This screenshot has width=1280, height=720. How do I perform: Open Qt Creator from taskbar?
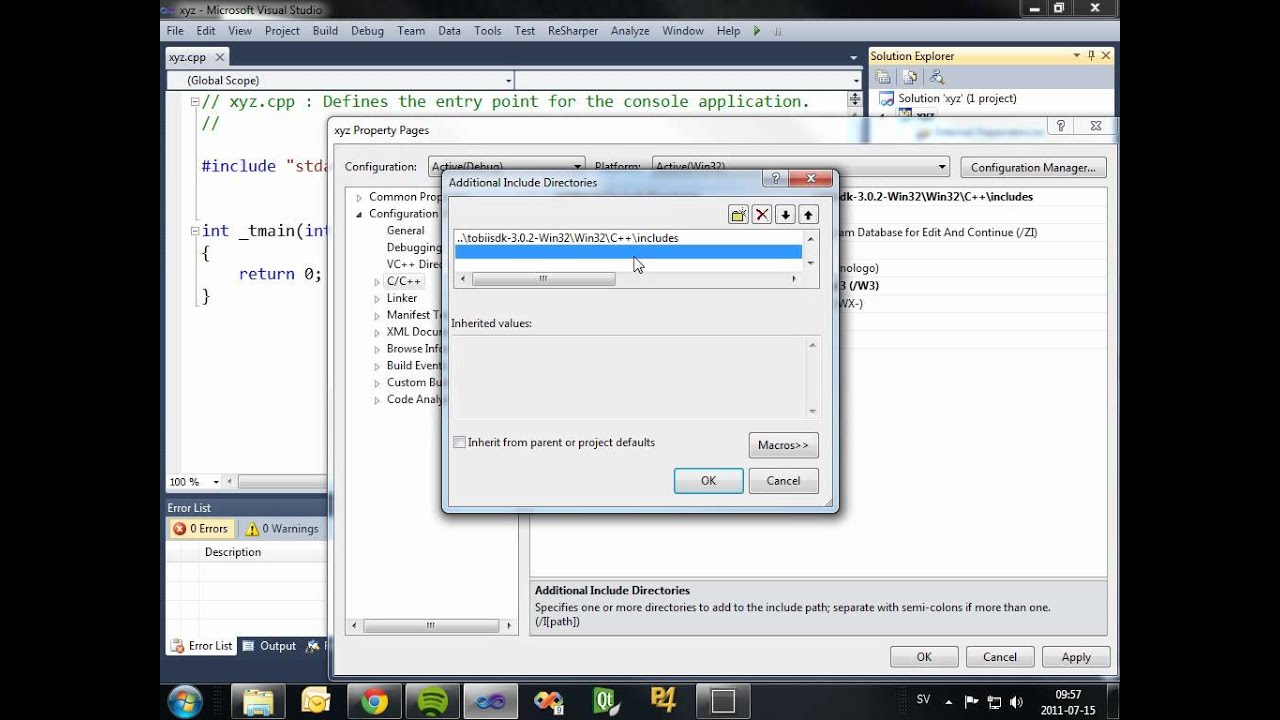pyautogui.click(x=606, y=701)
